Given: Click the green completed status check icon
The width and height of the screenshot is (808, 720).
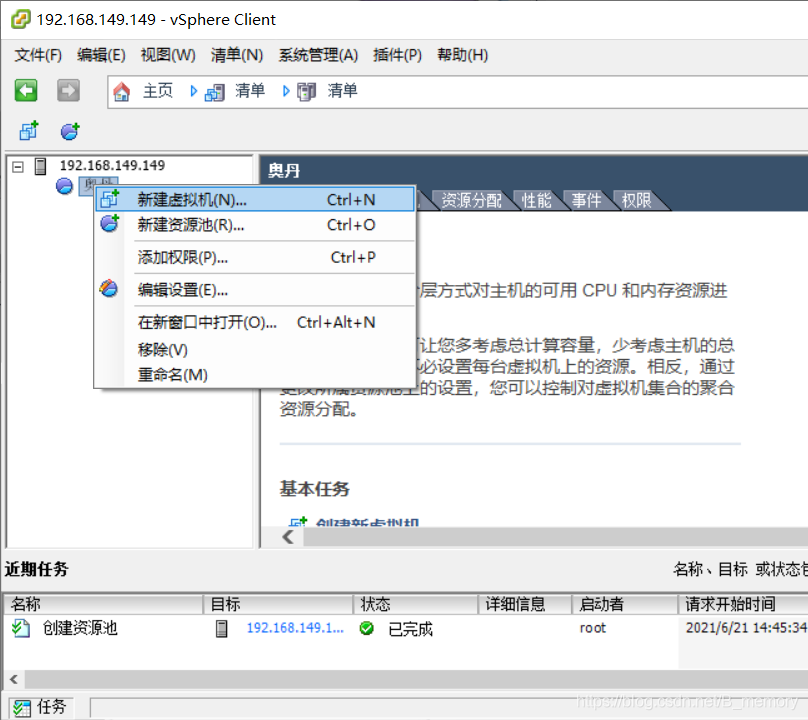Looking at the screenshot, I should pos(367,628).
